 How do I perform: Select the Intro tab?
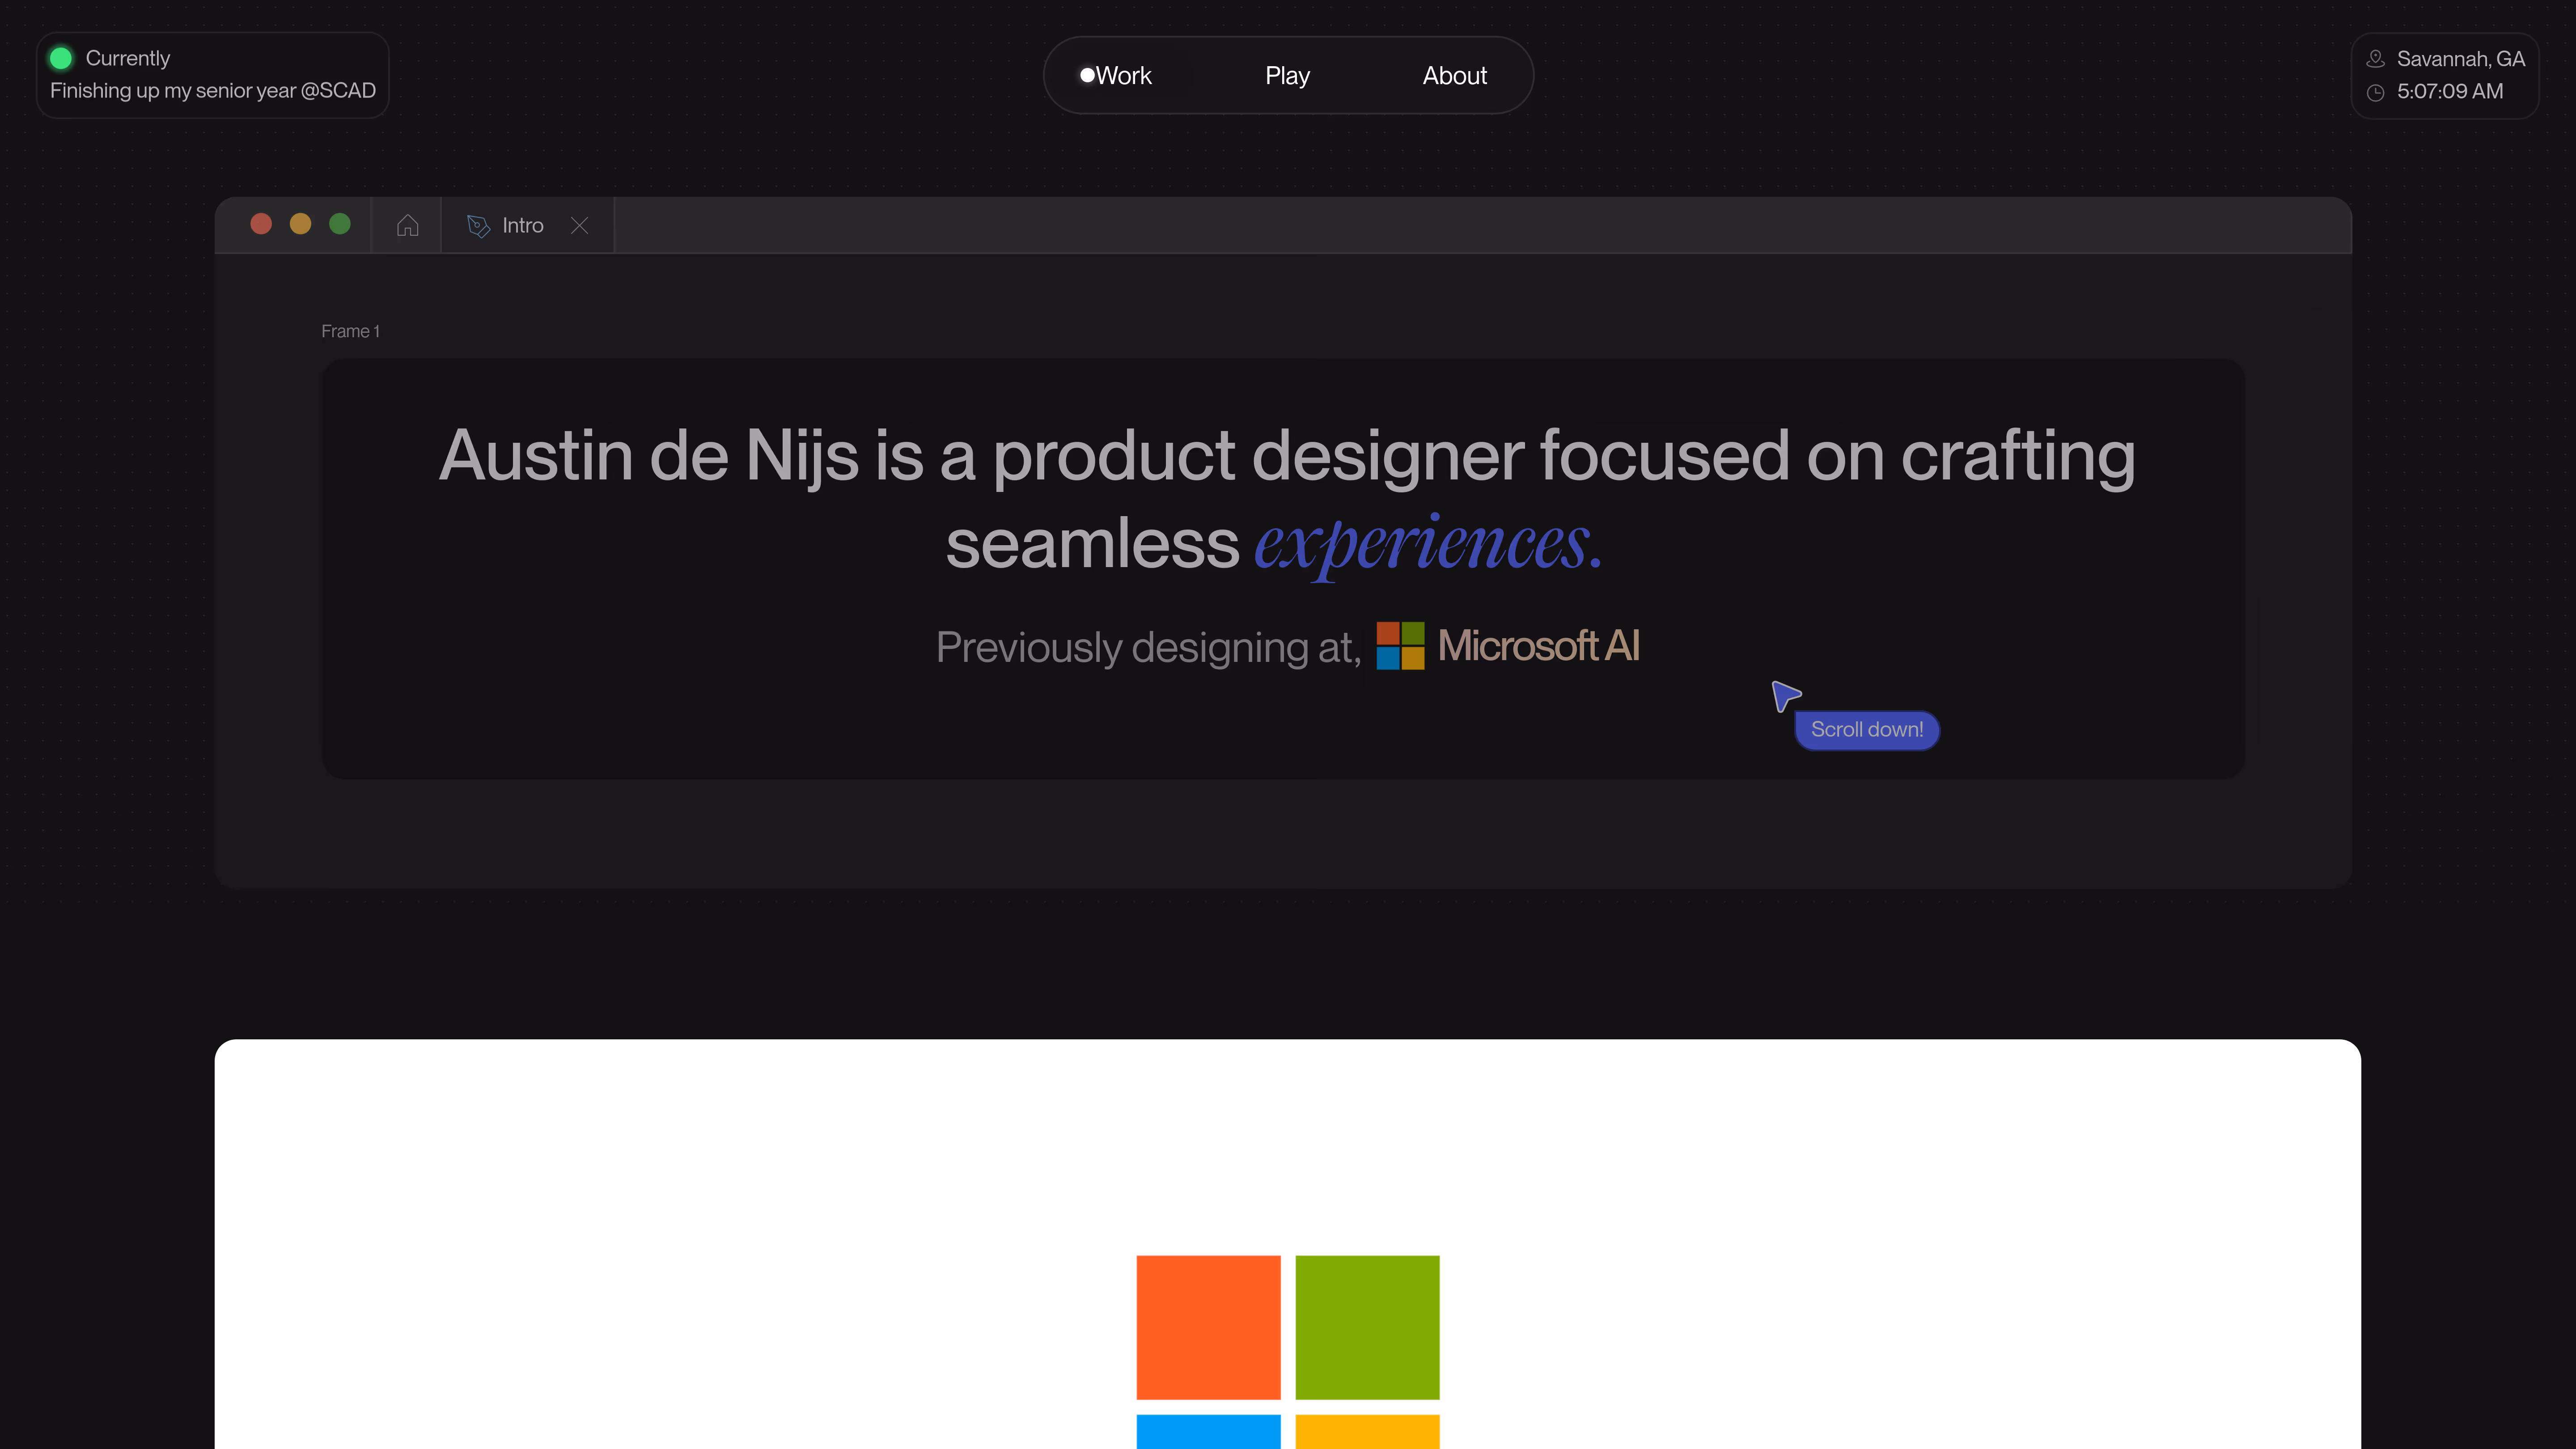[x=522, y=226]
